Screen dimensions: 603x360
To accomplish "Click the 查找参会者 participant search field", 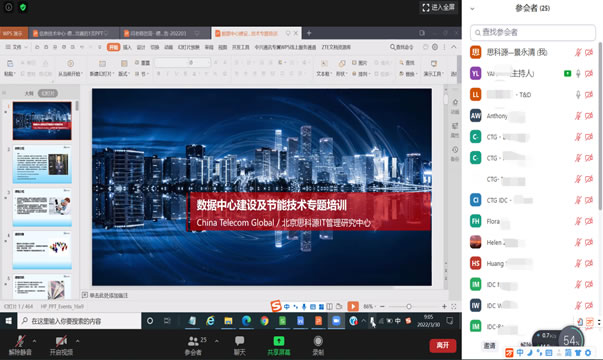I will pyautogui.click(x=533, y=32).
